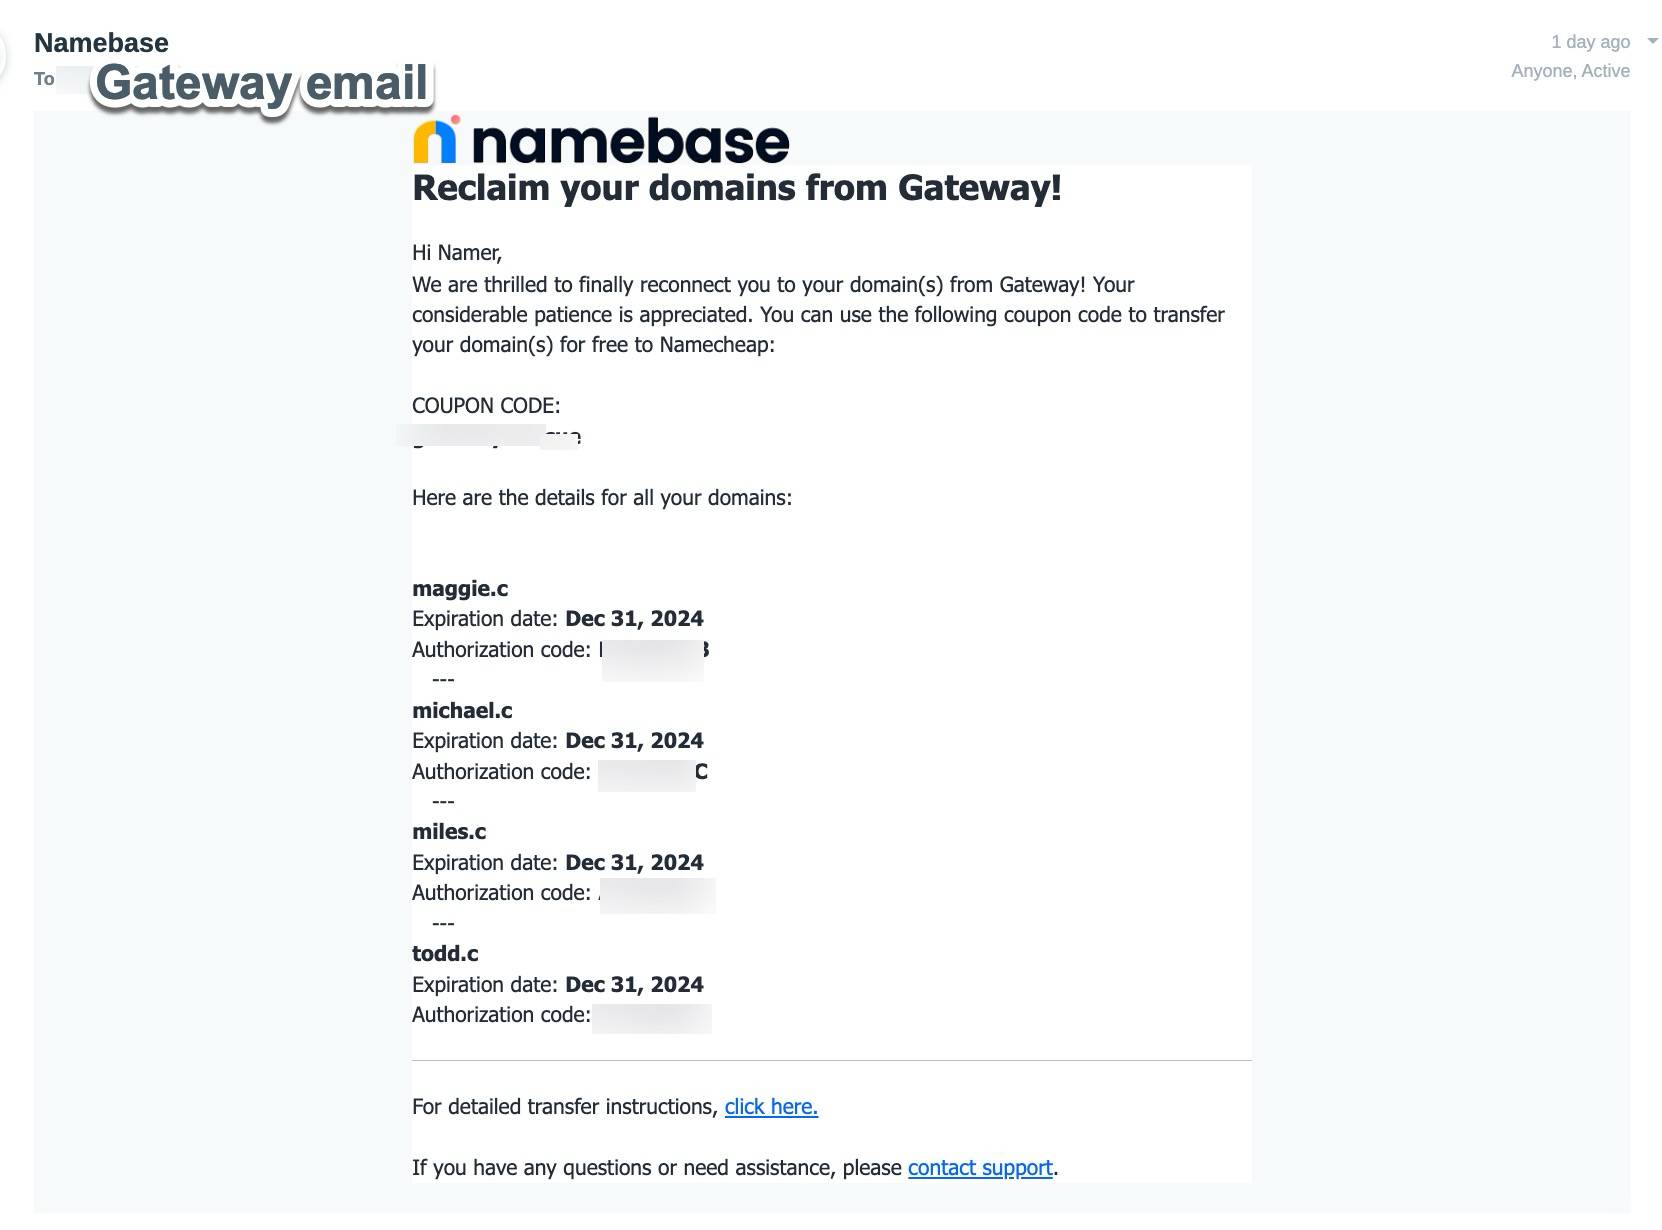1662x1230 pixels.
Task: Select the 'To' recipient field
Action: 45,78
